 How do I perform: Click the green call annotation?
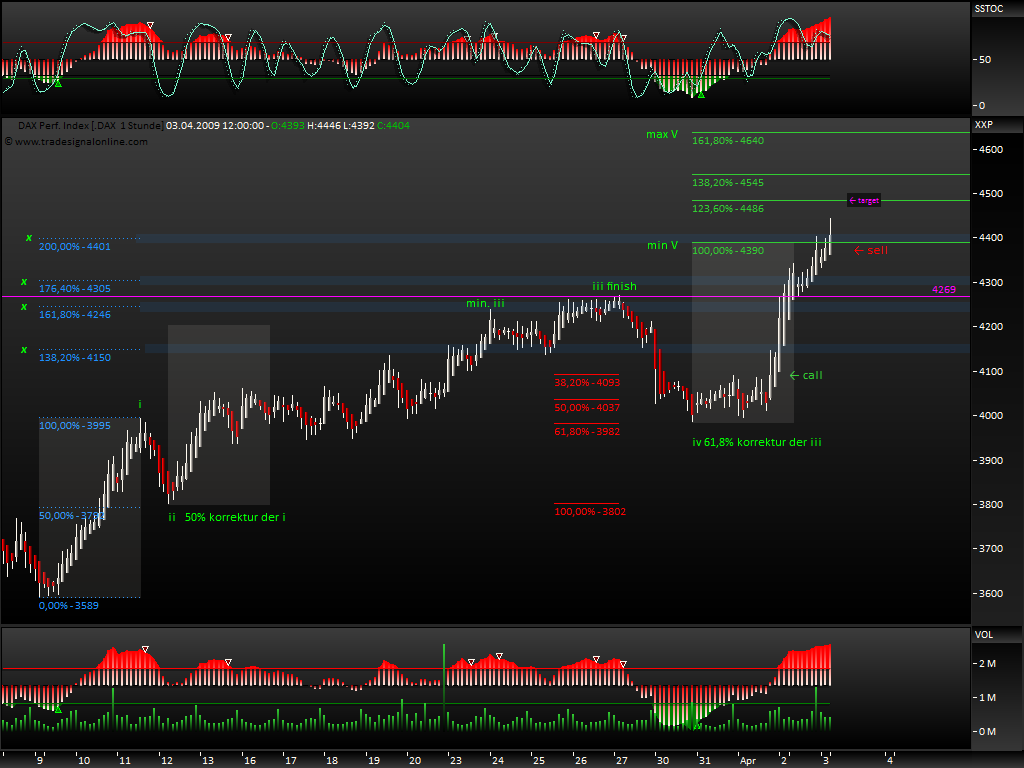[806, 375]
